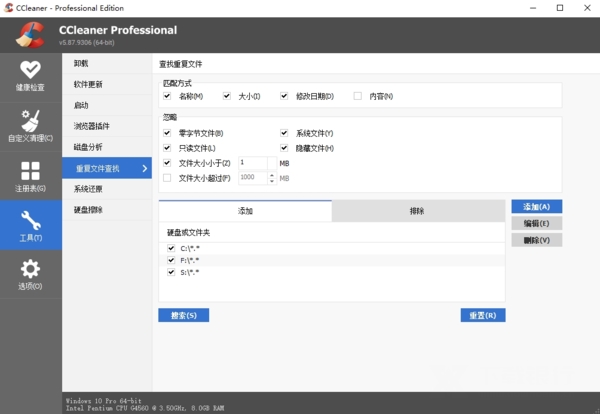The height and width of the screenshot is (414, 600).
Task: Start search with 搜索(S) button
Action: (184, 315)
